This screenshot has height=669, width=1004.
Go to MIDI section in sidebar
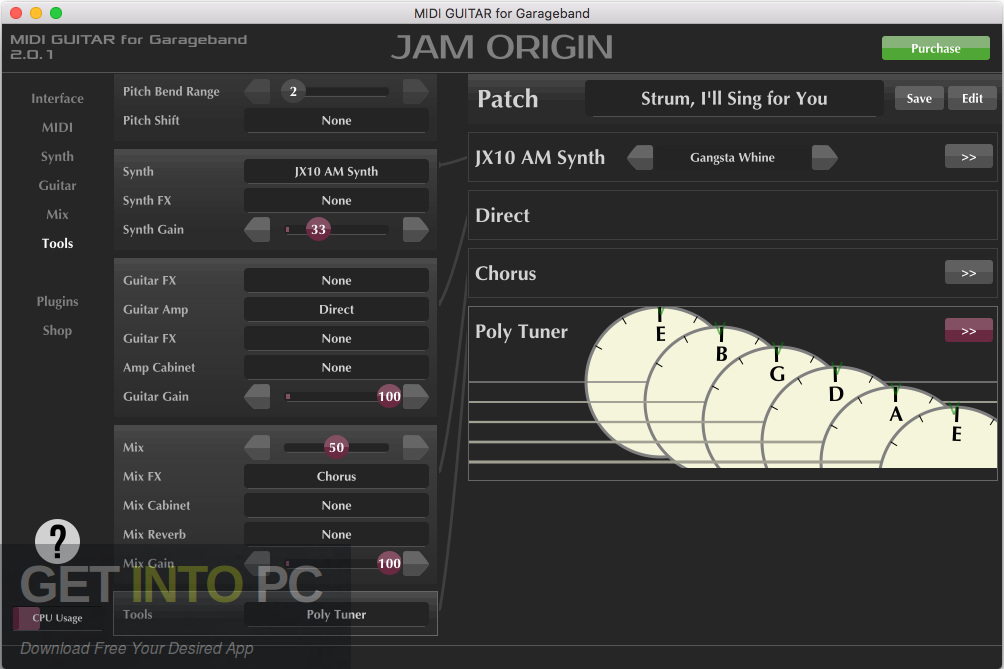pyautogui.click(x=58, y=127)
